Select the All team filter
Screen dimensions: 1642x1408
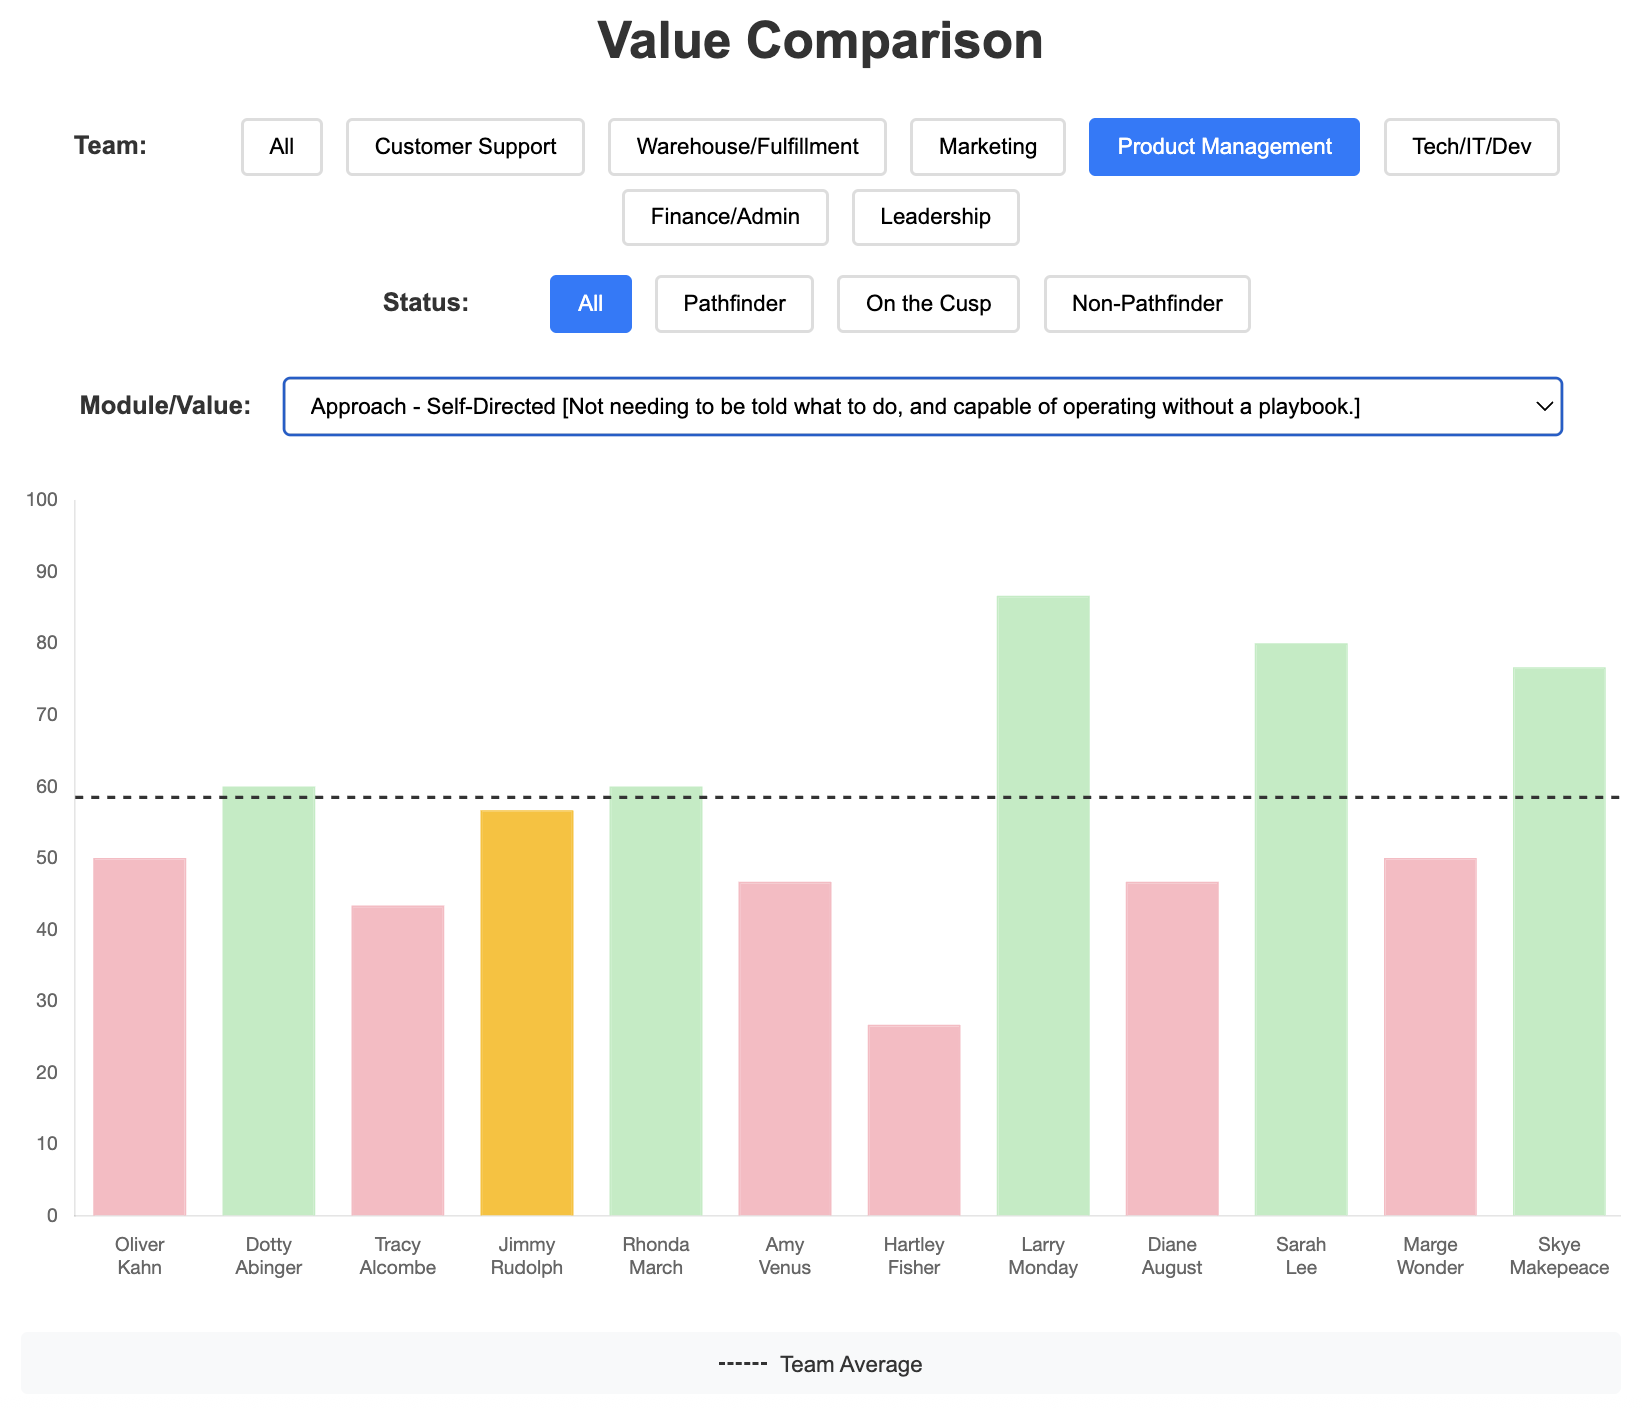click(281, 147)
